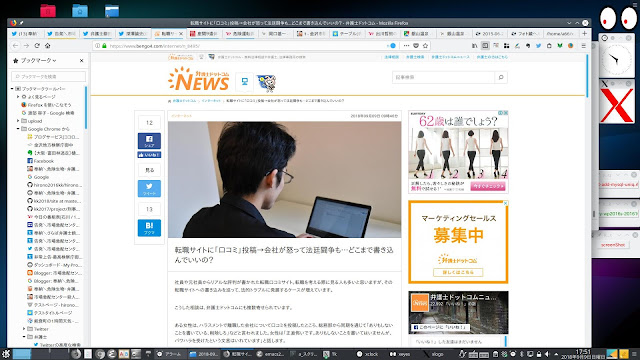Click 詳しくはこちら button in recruitment banner
Viewport: 640px width, 360px height.
tap(458, 272)
